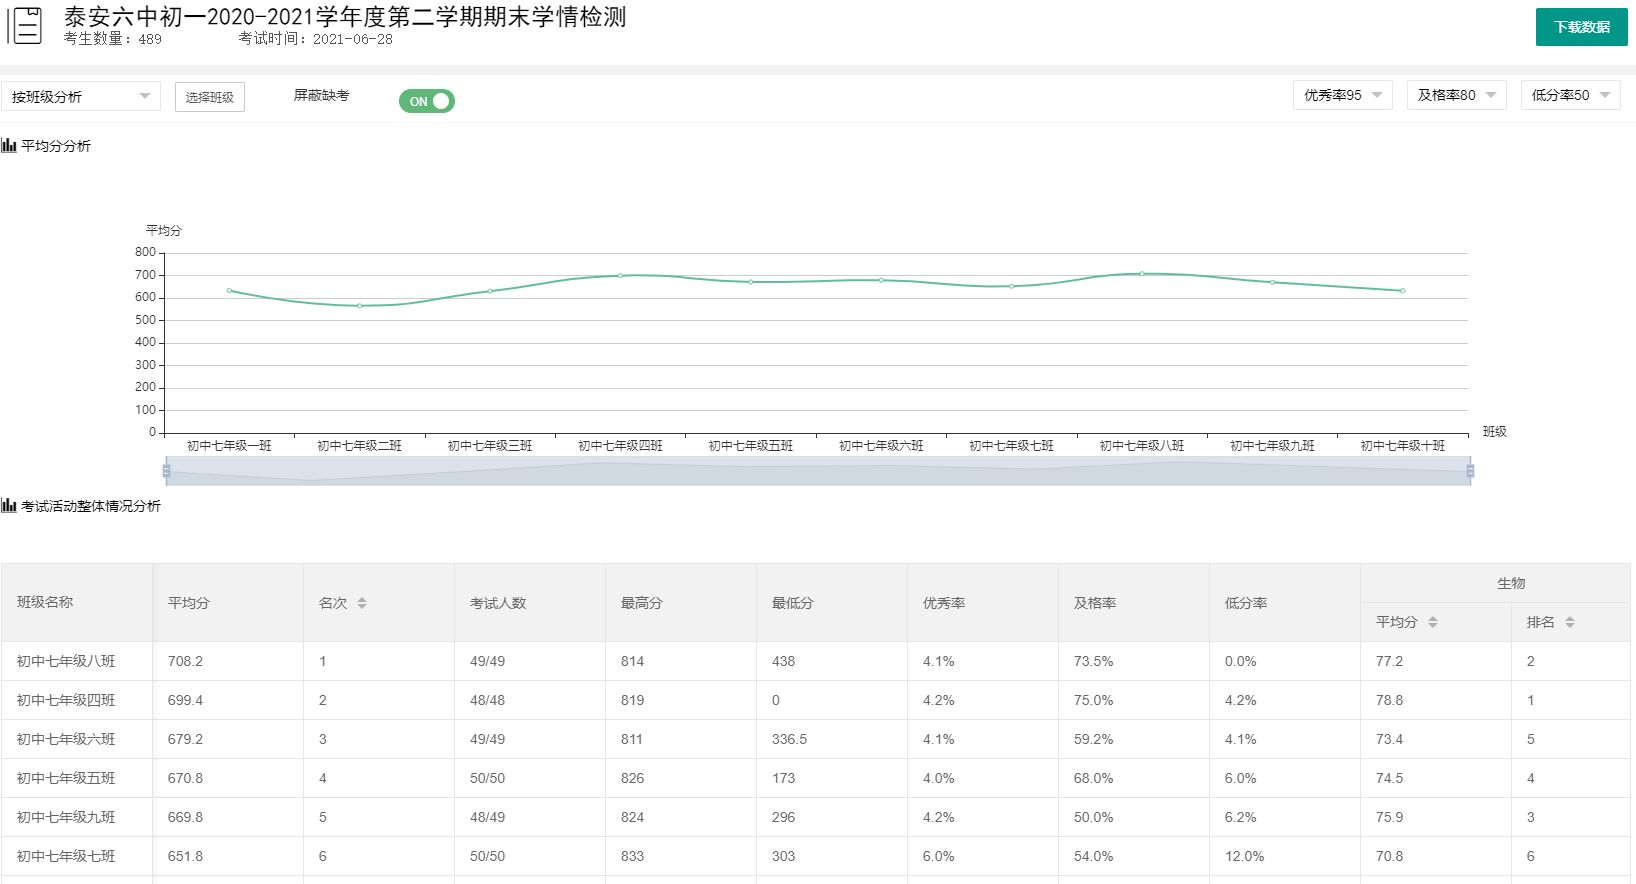Click the 优秀率 column header
This screenshot has width=1636, height=884.
[983, 603]
